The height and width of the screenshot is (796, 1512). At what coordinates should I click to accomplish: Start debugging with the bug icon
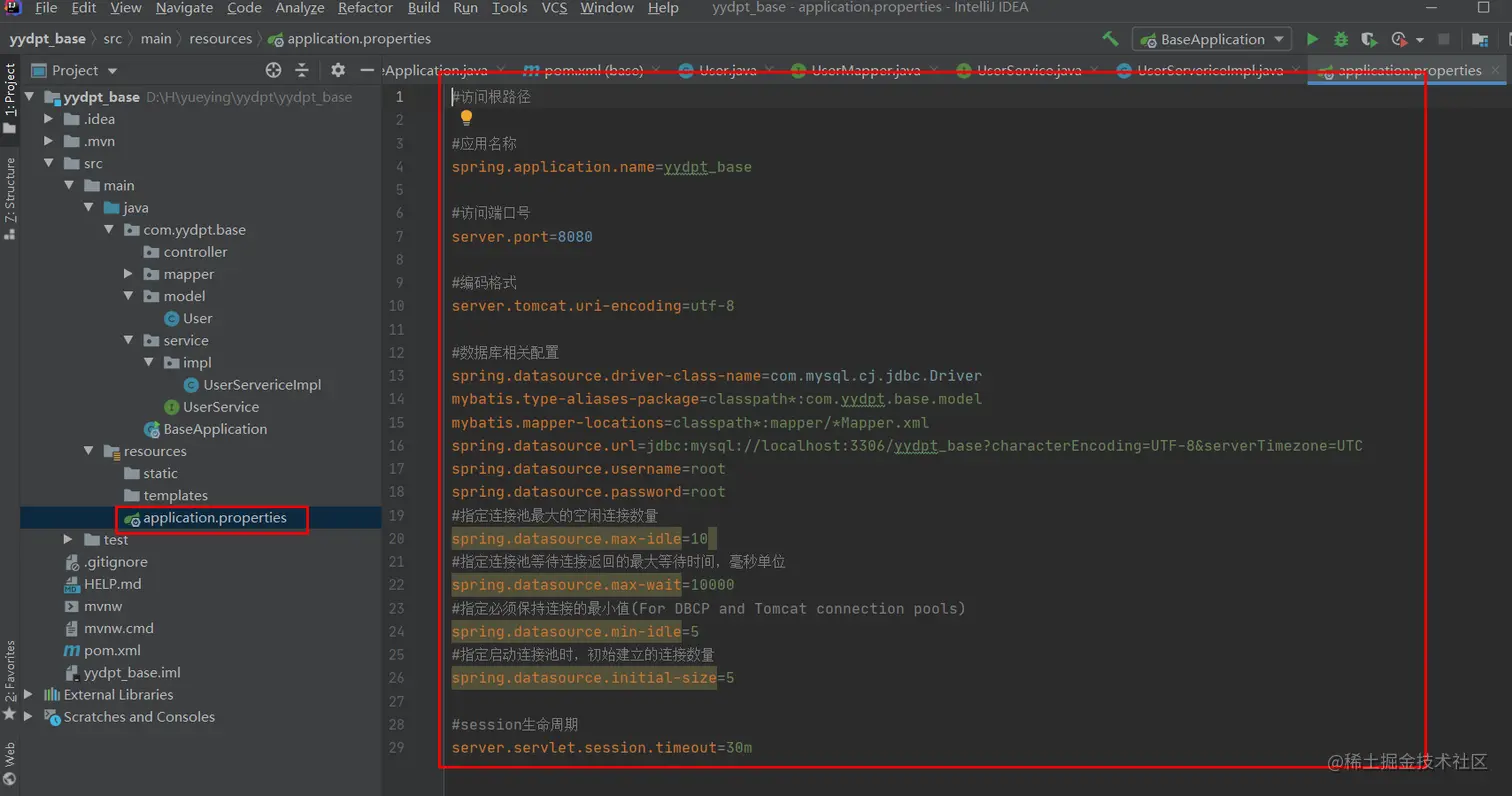click(1341, 39)
